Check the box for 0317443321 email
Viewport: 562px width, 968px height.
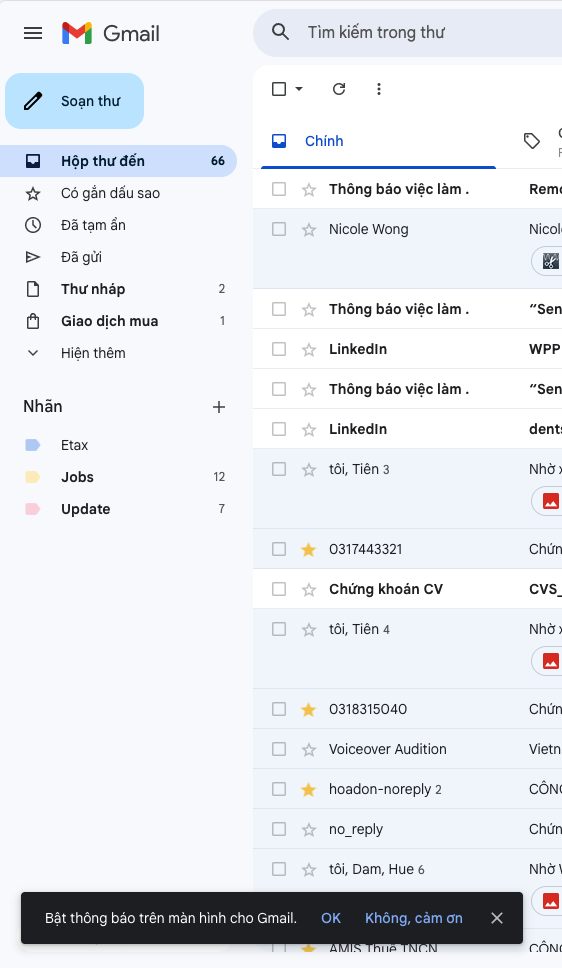pyautogui.click(x=279, y=549)
